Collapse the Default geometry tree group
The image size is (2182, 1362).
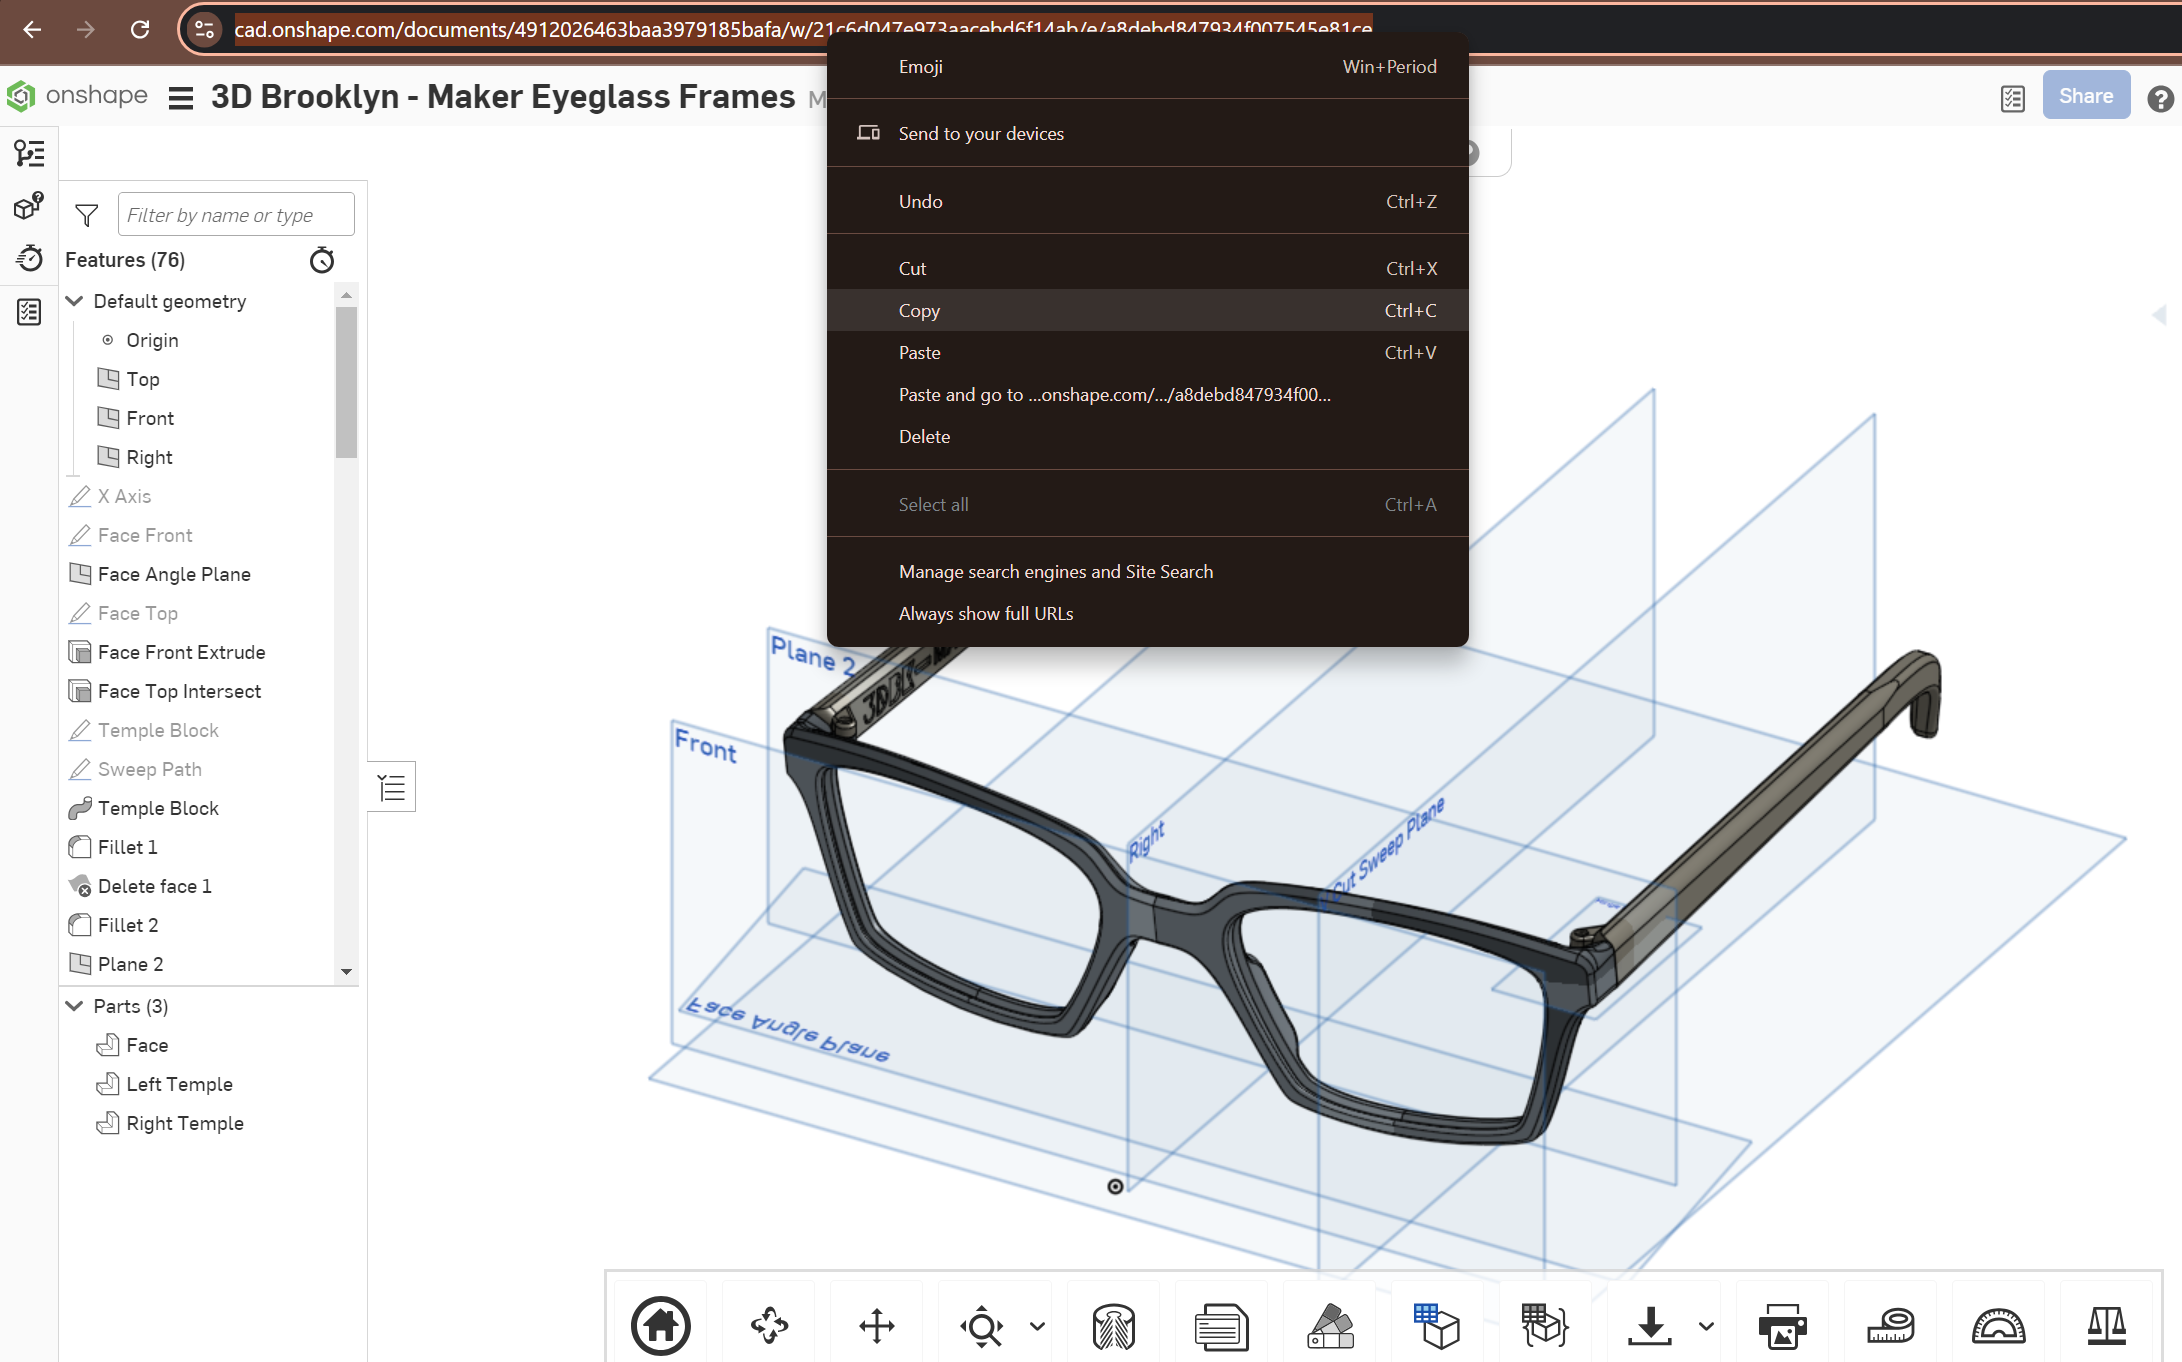tap(75, 301)
